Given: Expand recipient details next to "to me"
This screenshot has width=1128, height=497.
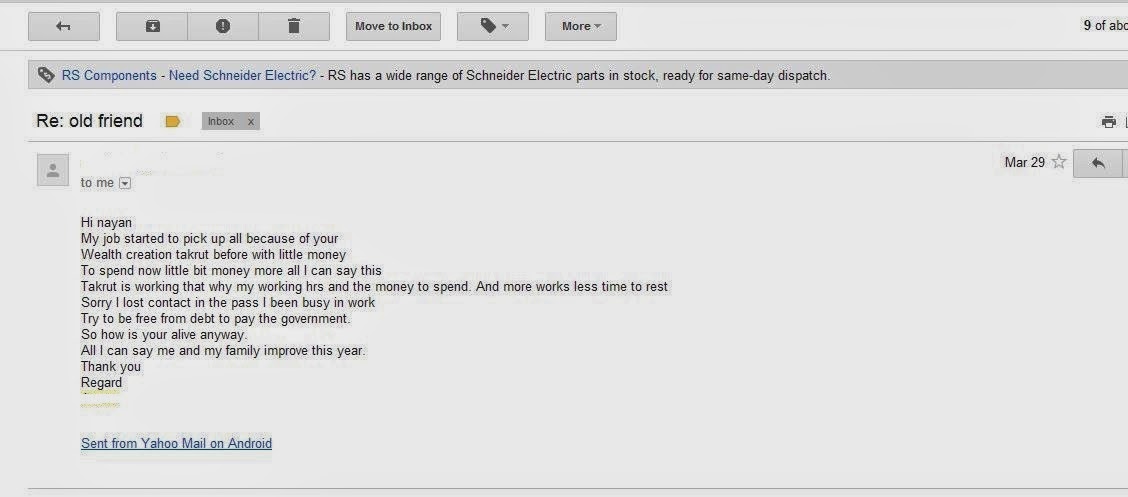Looking at the screenshot, I should pos(125,183).
